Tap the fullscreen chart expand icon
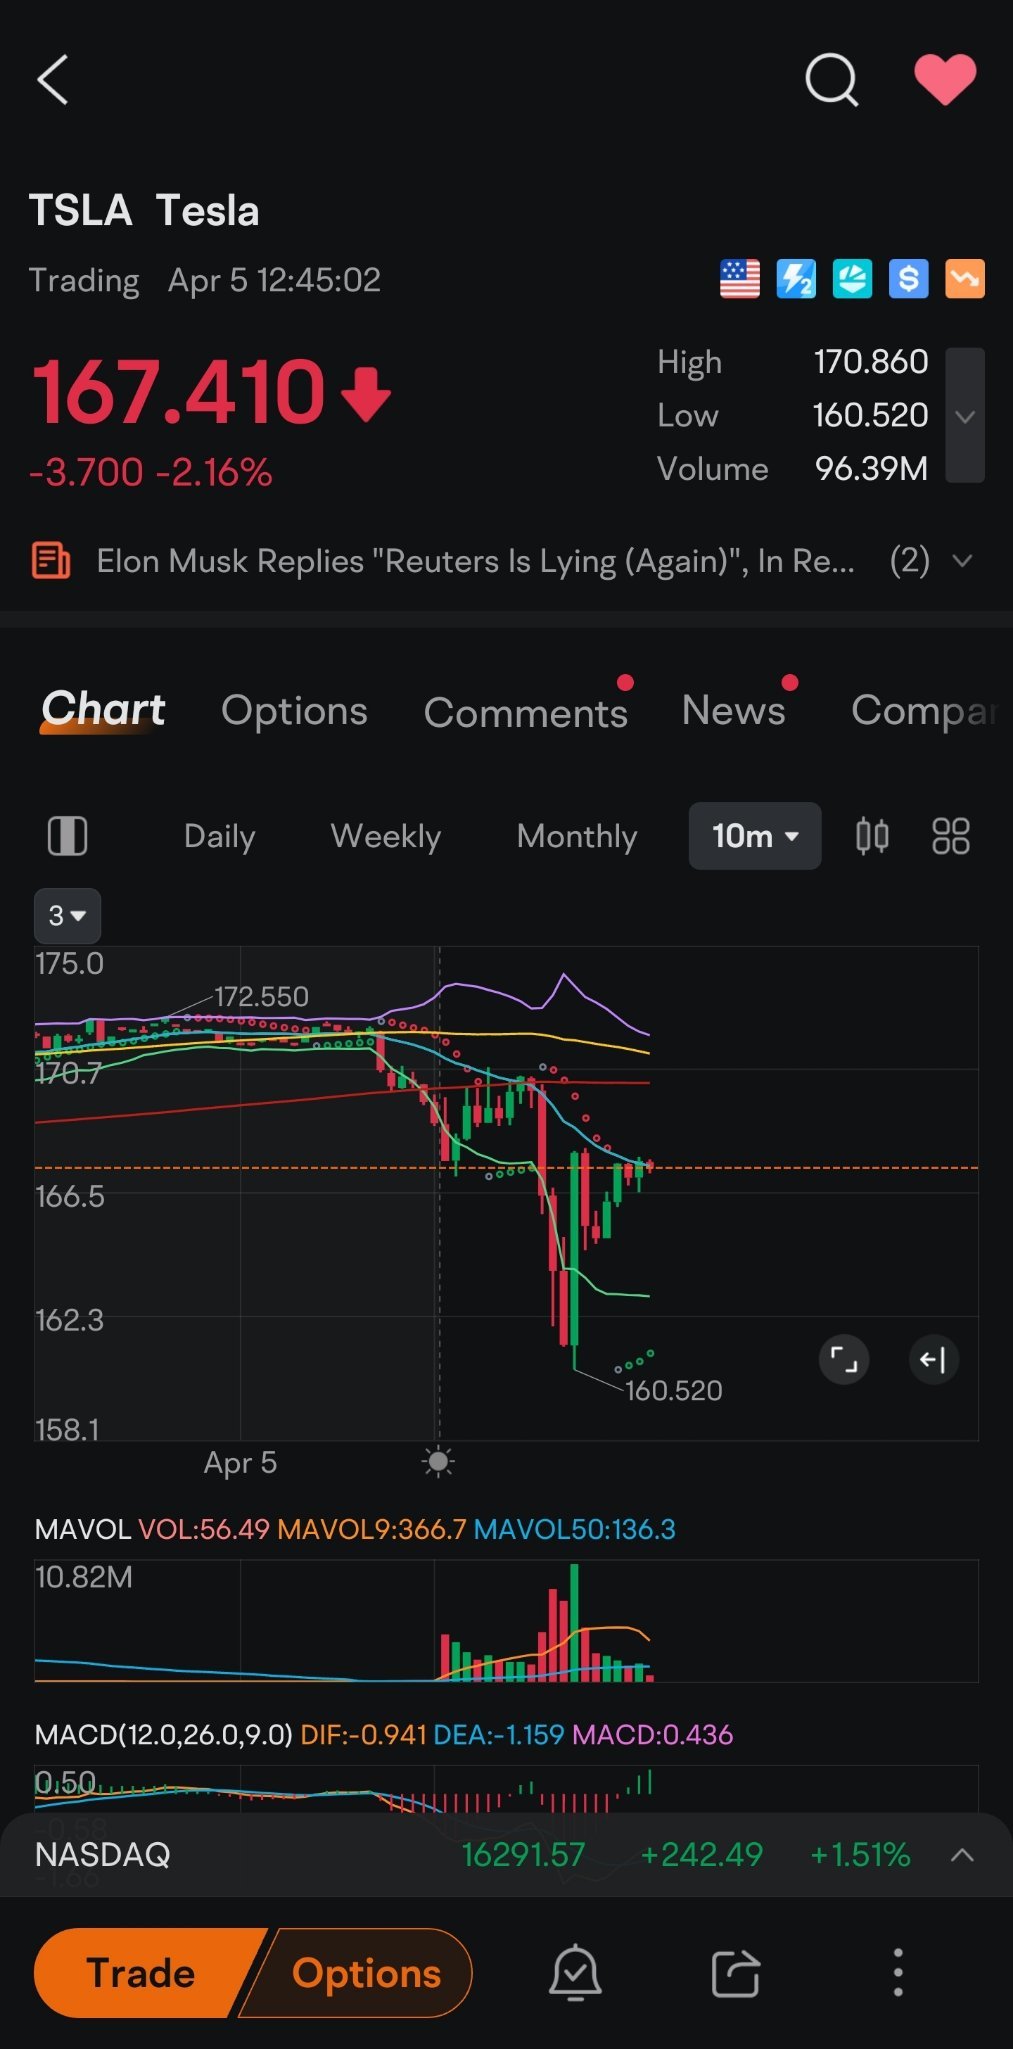 coord(844,1360)
